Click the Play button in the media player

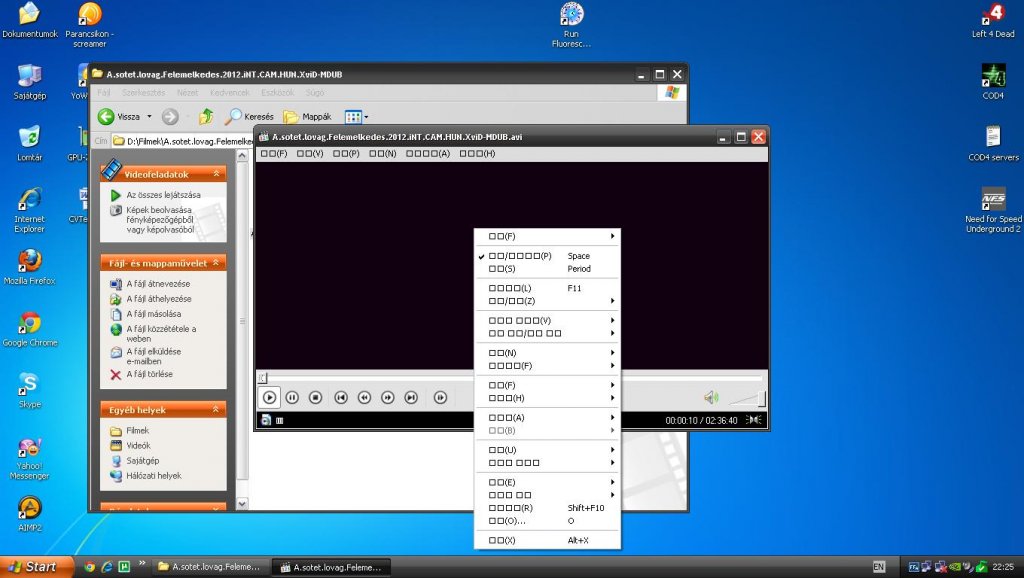pos(269,397)
